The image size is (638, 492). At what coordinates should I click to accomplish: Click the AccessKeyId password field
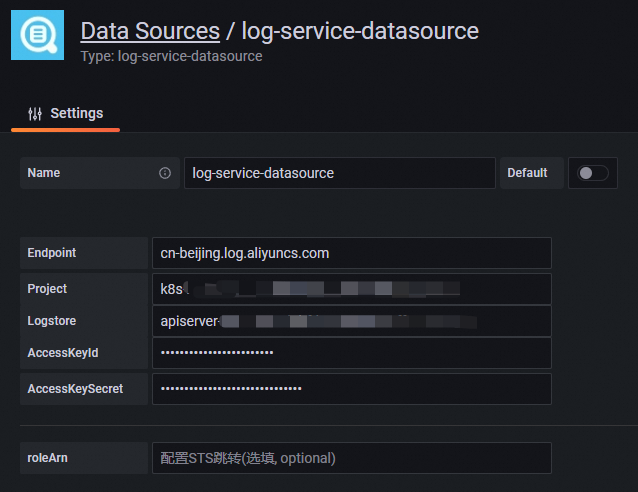[x=352, y=353]
